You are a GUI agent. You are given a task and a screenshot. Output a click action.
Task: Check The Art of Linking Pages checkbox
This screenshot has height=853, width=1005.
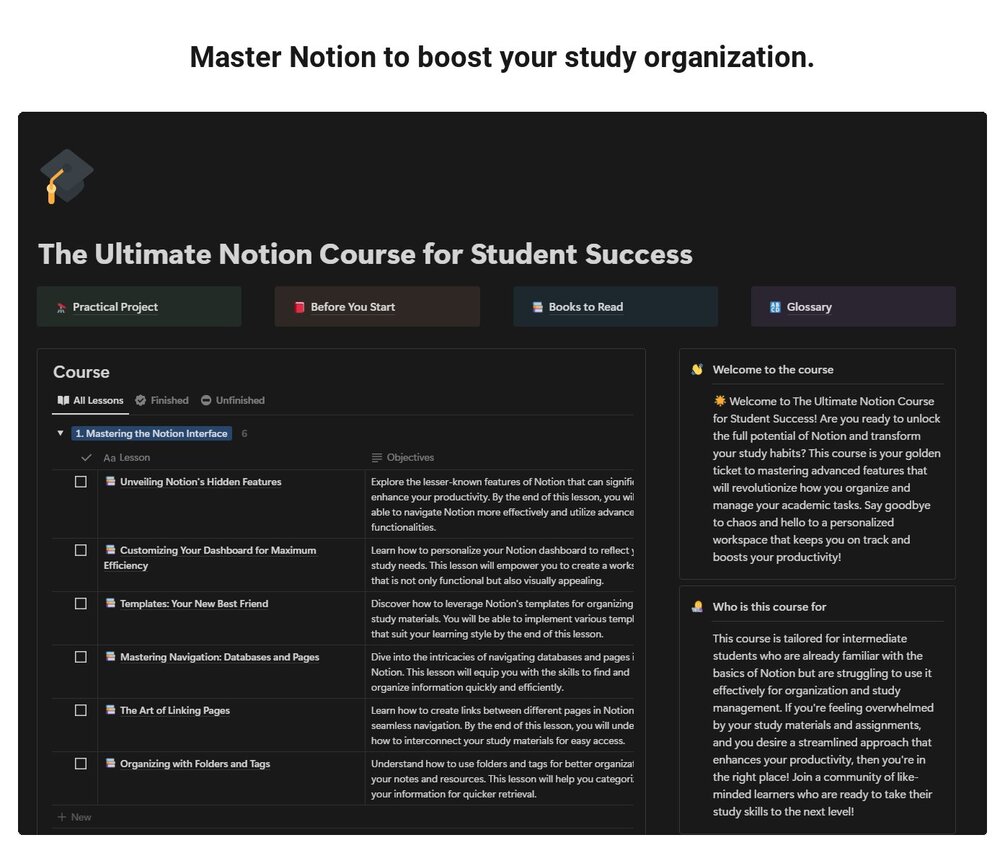(81, 711)
